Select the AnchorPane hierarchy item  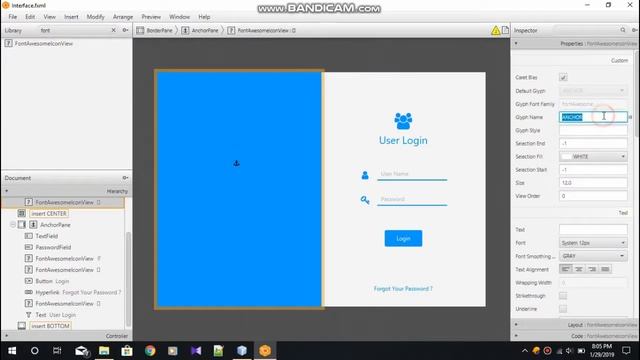55,225
